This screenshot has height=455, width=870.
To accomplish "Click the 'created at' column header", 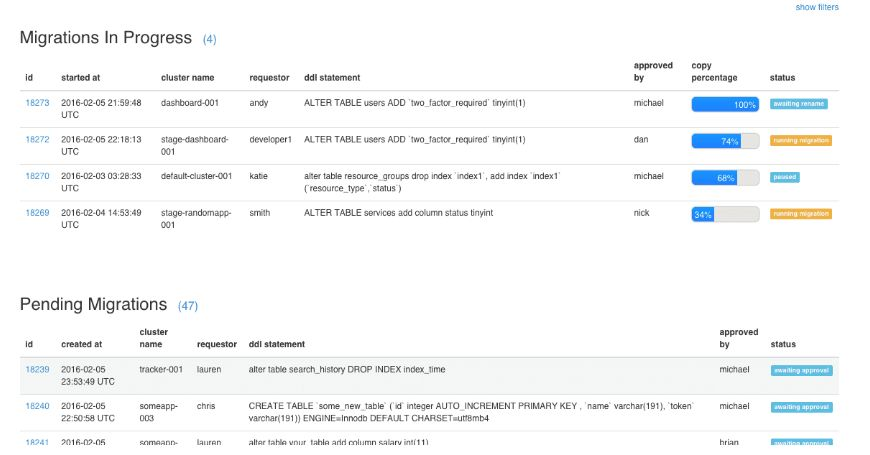I will (81, 344).
